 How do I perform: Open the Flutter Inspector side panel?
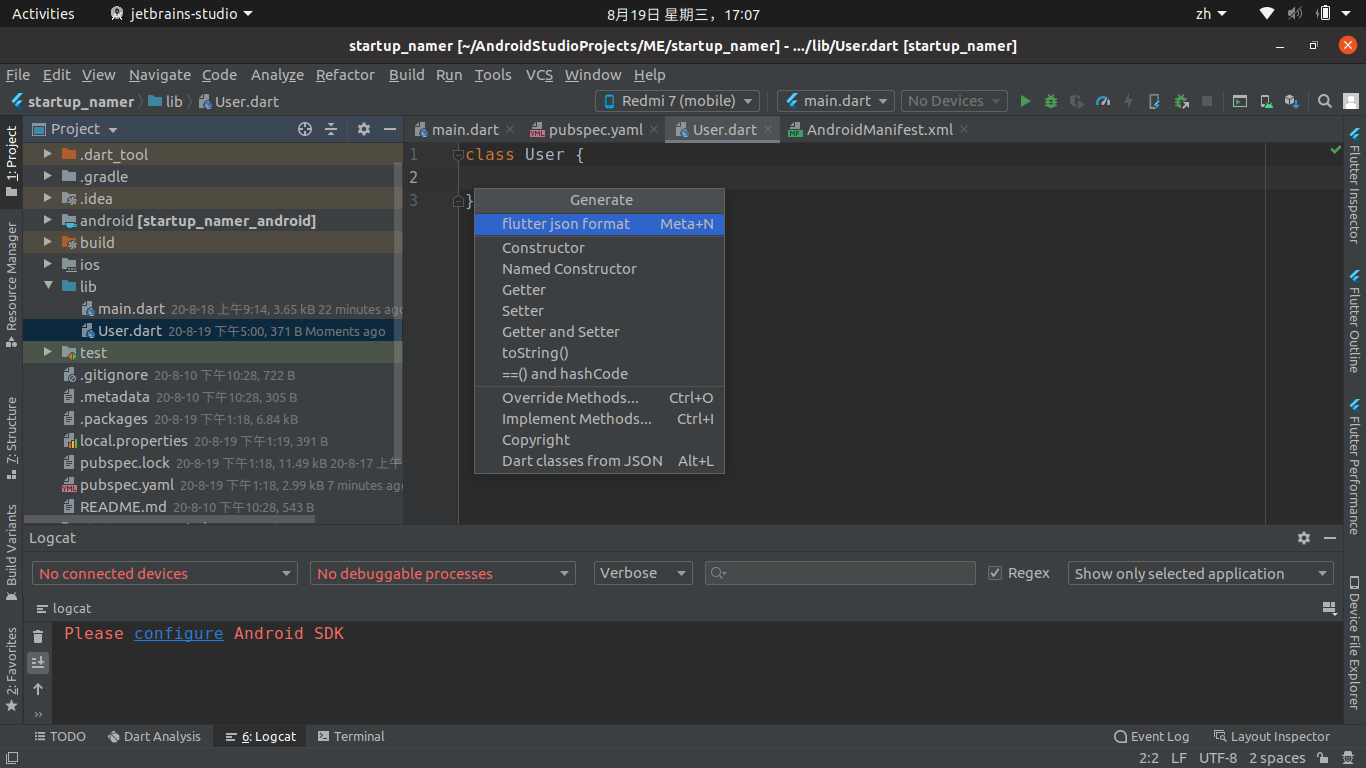coord(1354,185)
